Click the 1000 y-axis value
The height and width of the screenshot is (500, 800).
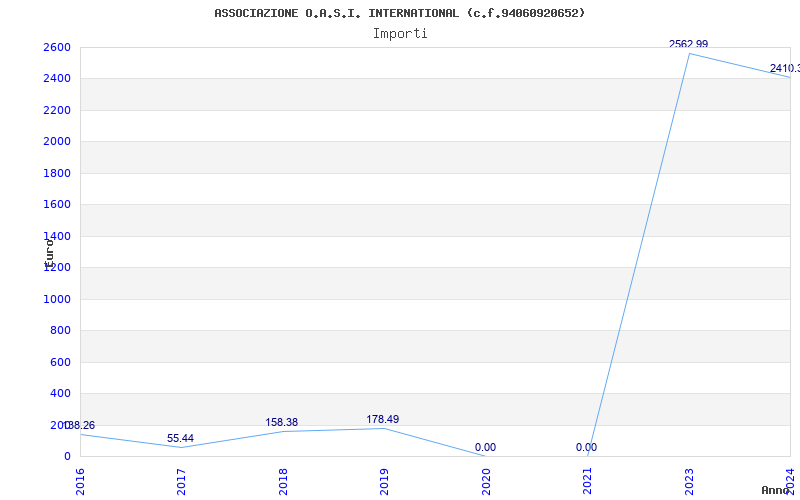[57, 299]
